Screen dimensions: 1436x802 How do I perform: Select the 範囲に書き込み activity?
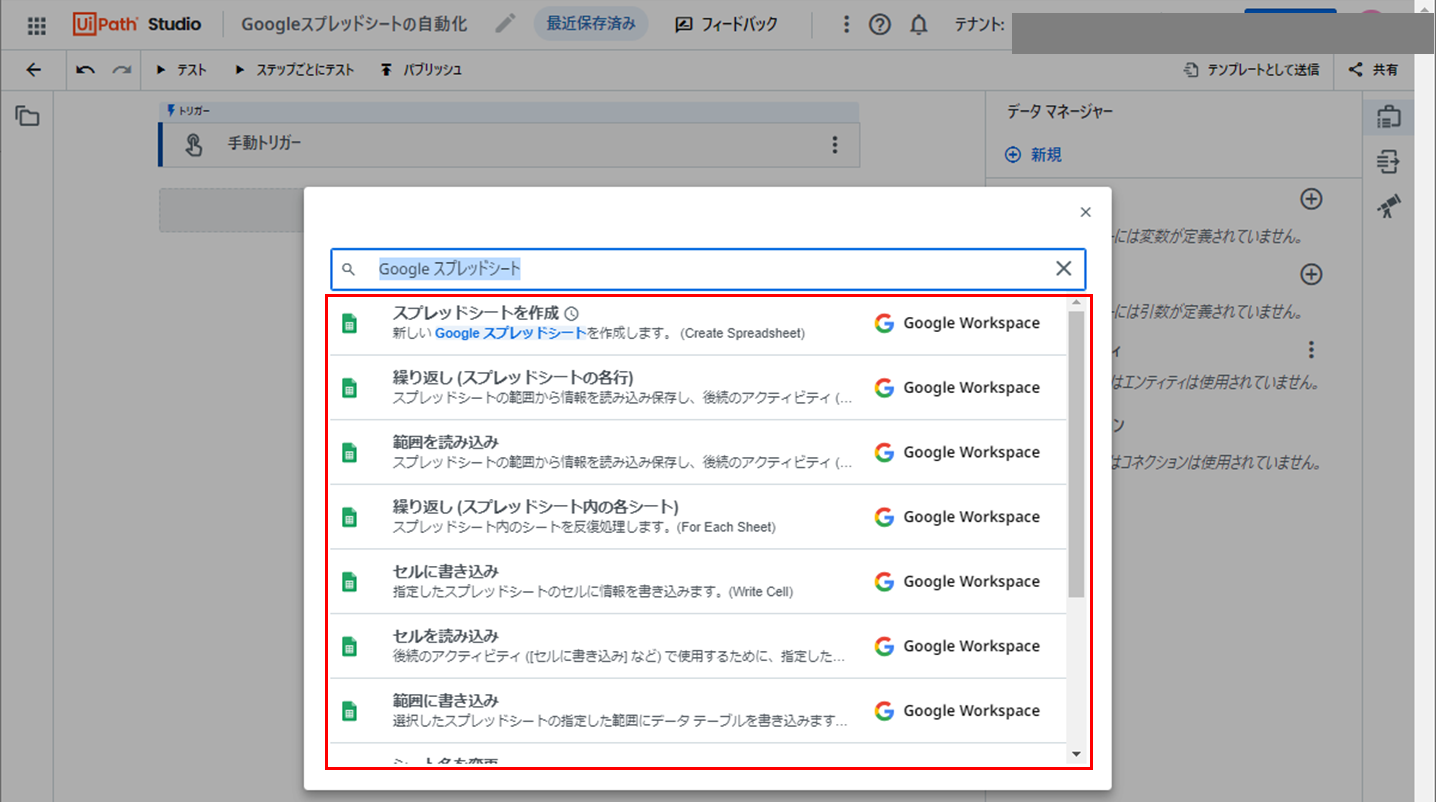pos(698,711)
